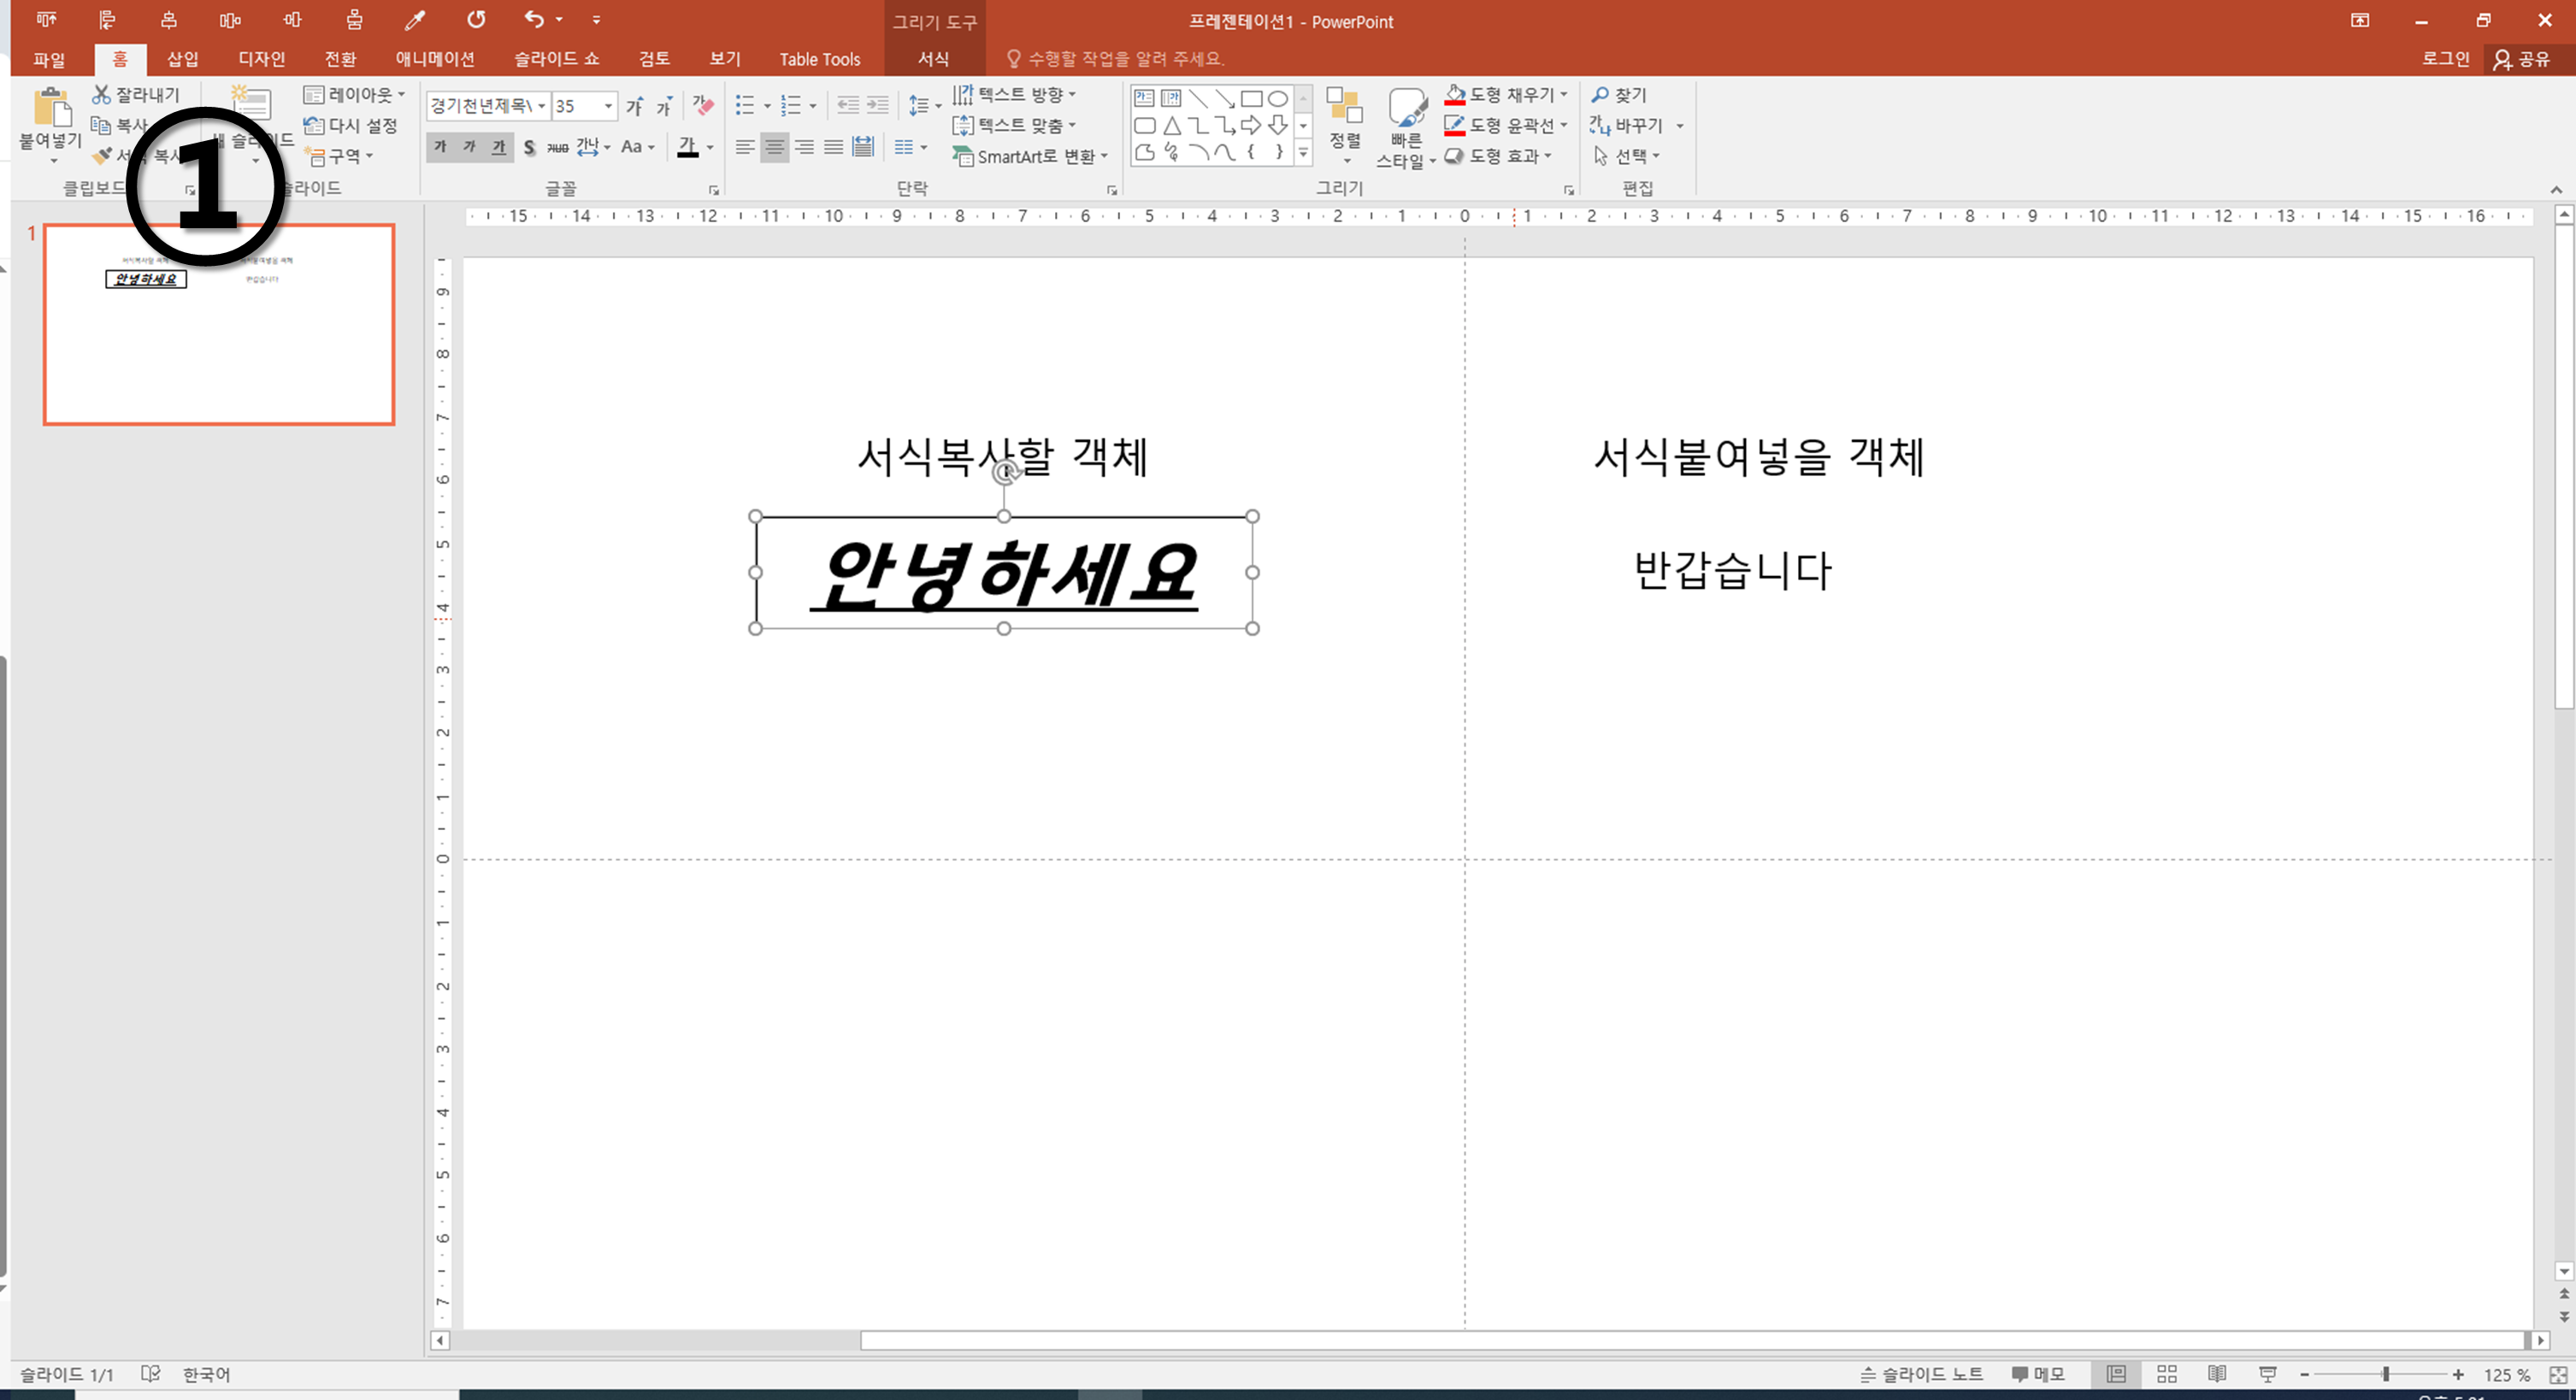Toggle italic formatting button

(469, 147)
